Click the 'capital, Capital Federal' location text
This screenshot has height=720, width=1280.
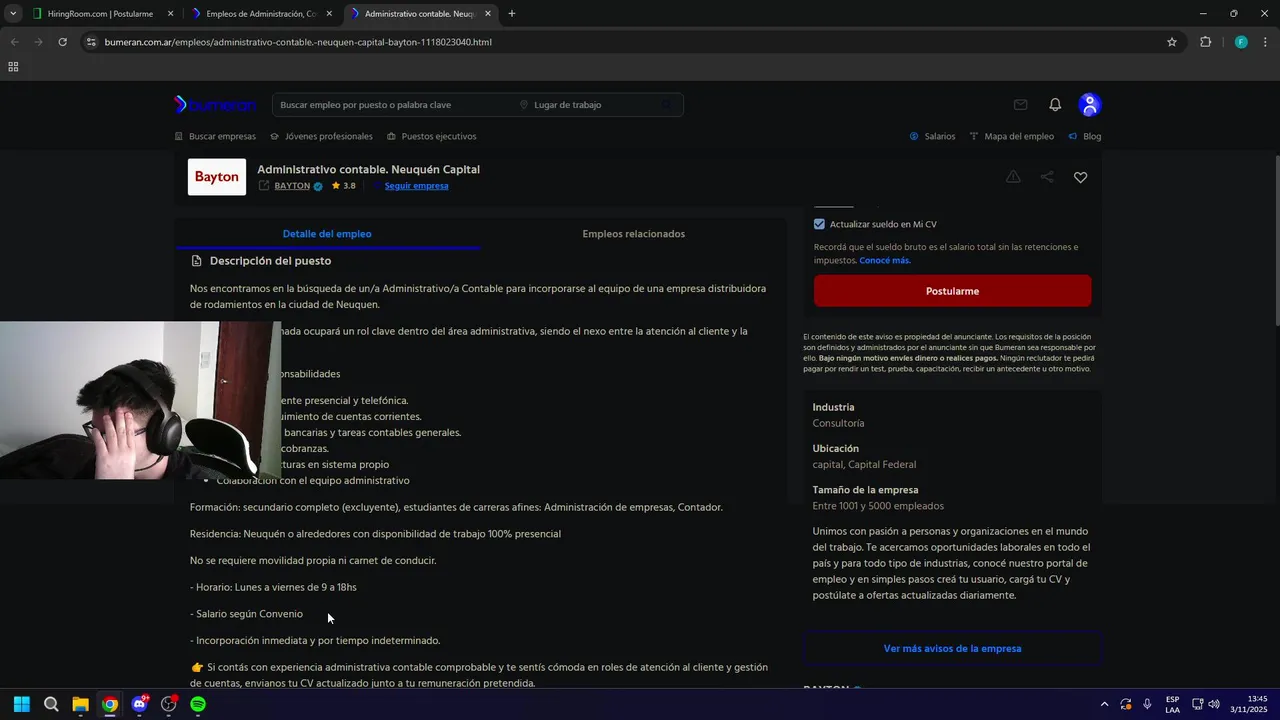[x=864, y=465]
